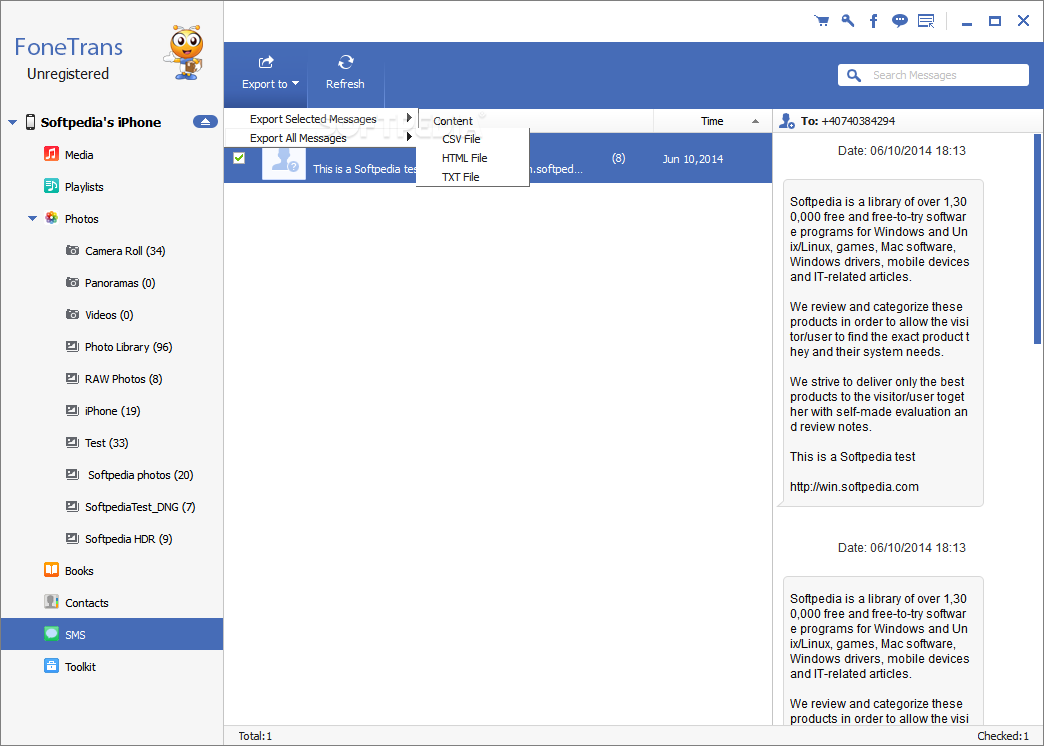Select the Softpedia's iPhone device name

pos(101,123)
